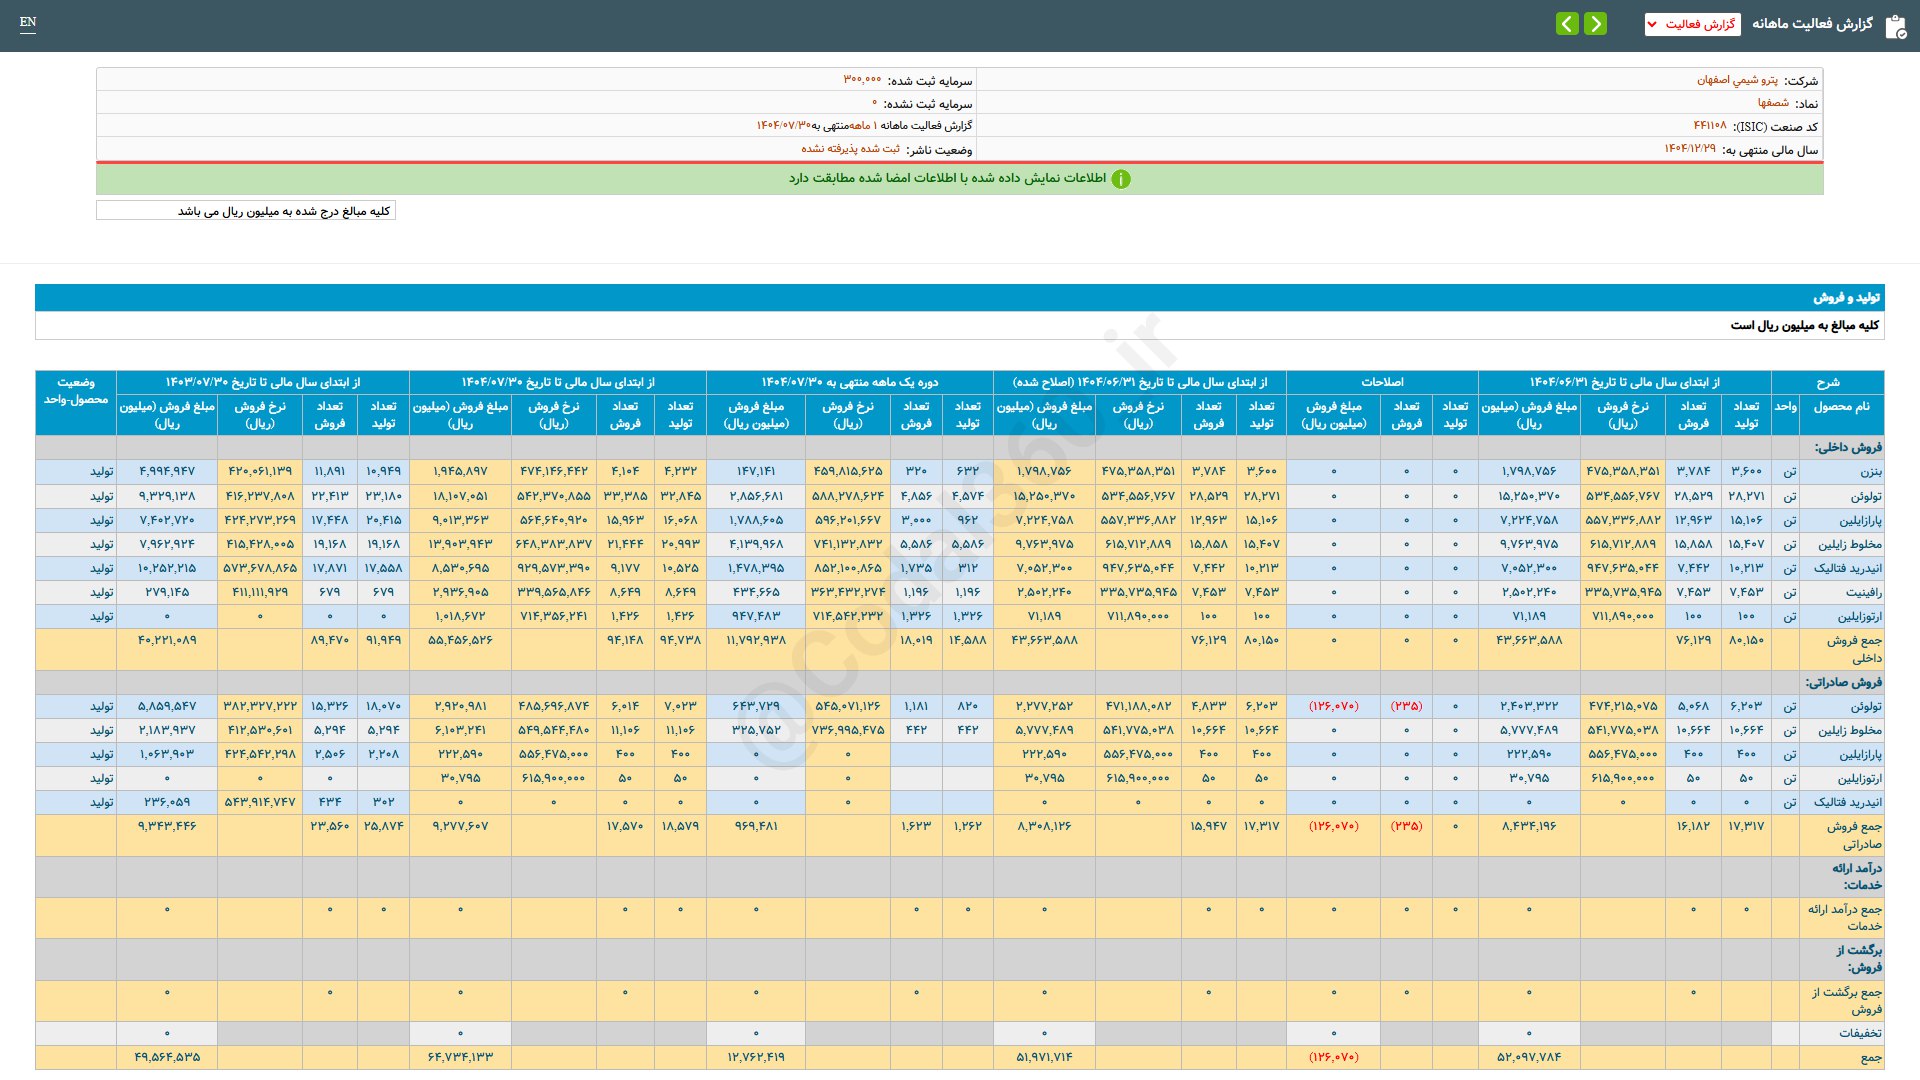The width and height of the screenshot is (1920, 1080).
Task: Click the green info icon in notice bar
Action: pyautogui.click(x=1121, y=179)
